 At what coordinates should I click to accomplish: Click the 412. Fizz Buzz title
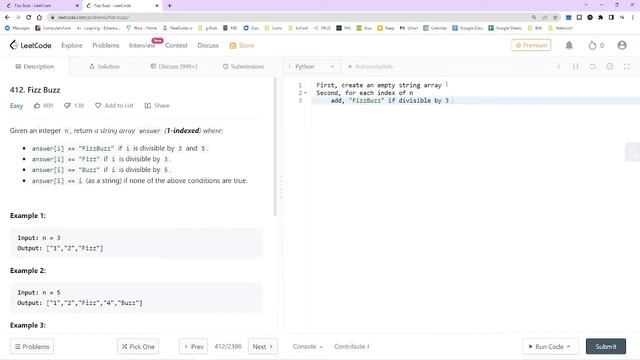coord(35,90)
